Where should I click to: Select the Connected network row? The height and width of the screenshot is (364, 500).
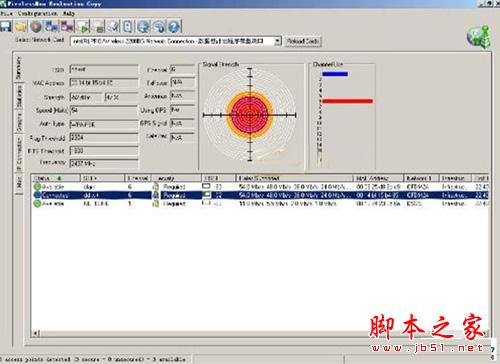click(260, 195)
